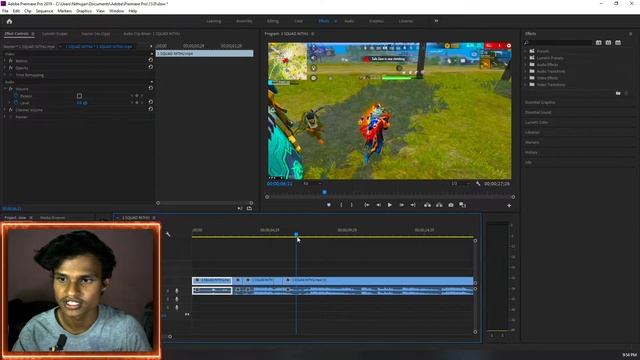Click the export icon in Effect Controls footer
Image resolution: width=640 pixels, height=360 pixels.
click(x=249, y=209)
